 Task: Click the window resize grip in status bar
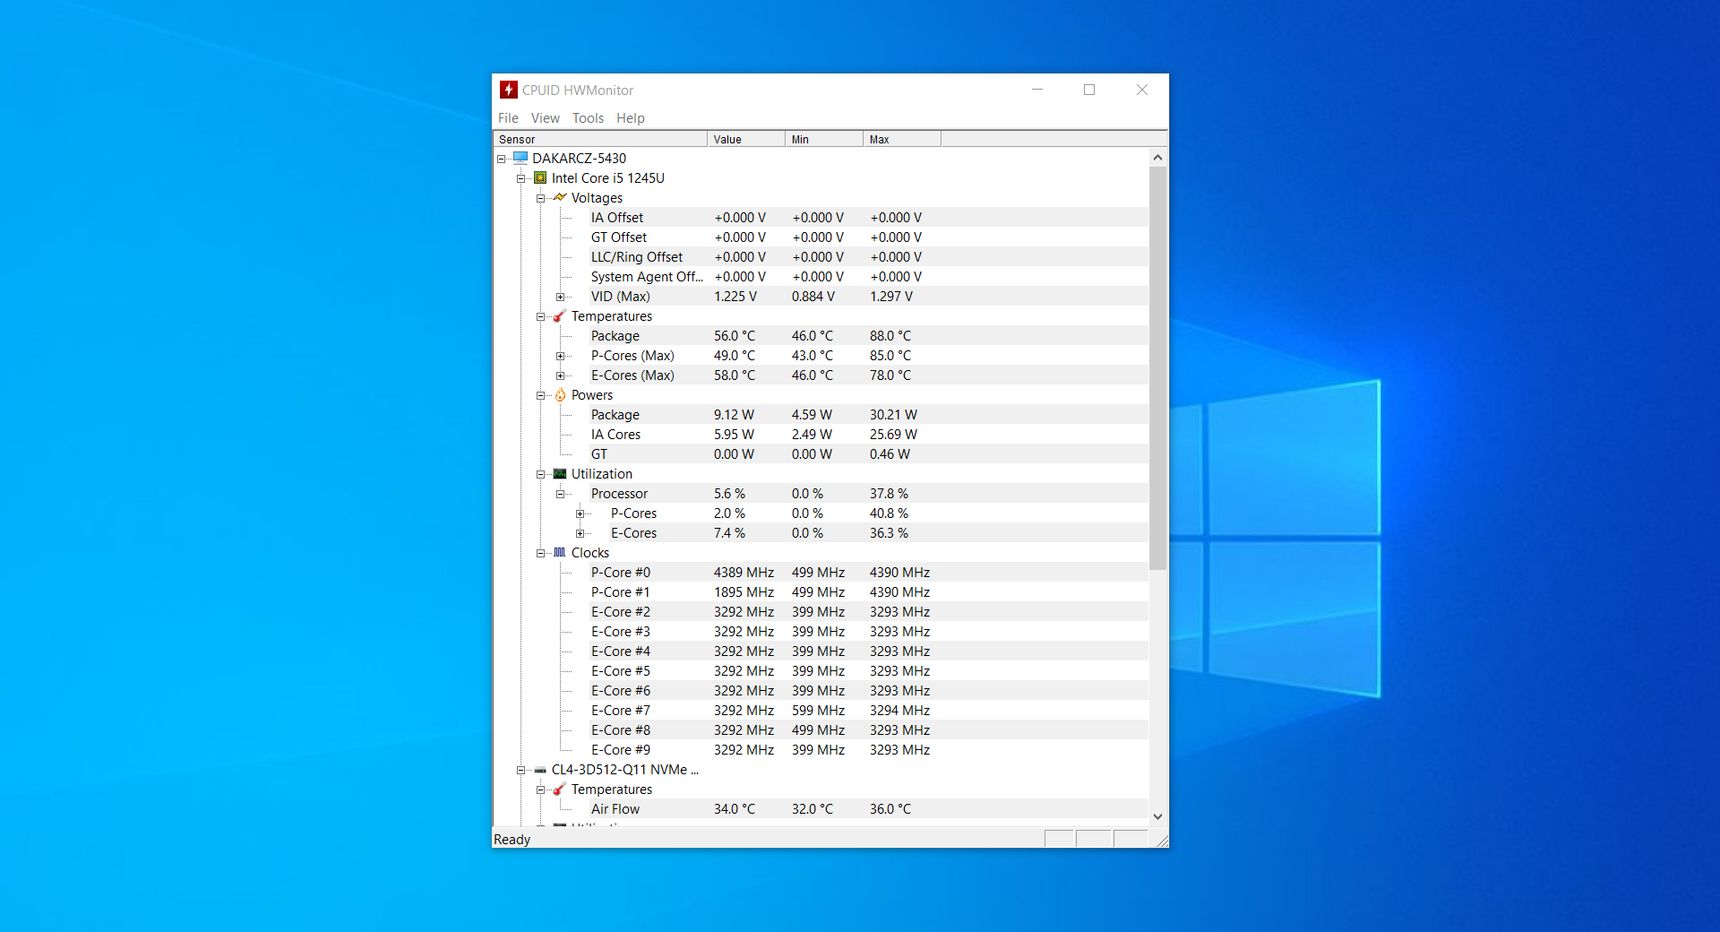click(1160, 840)
